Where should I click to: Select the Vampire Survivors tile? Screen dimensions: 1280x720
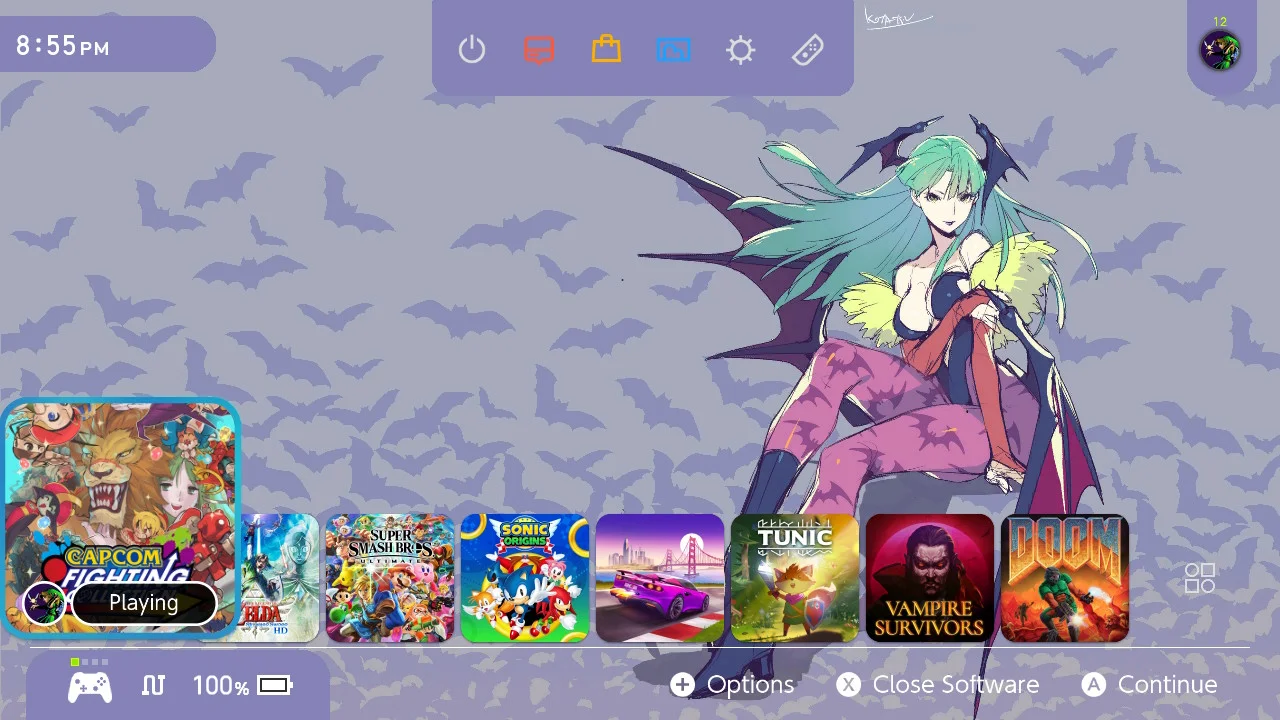(930, 578)
